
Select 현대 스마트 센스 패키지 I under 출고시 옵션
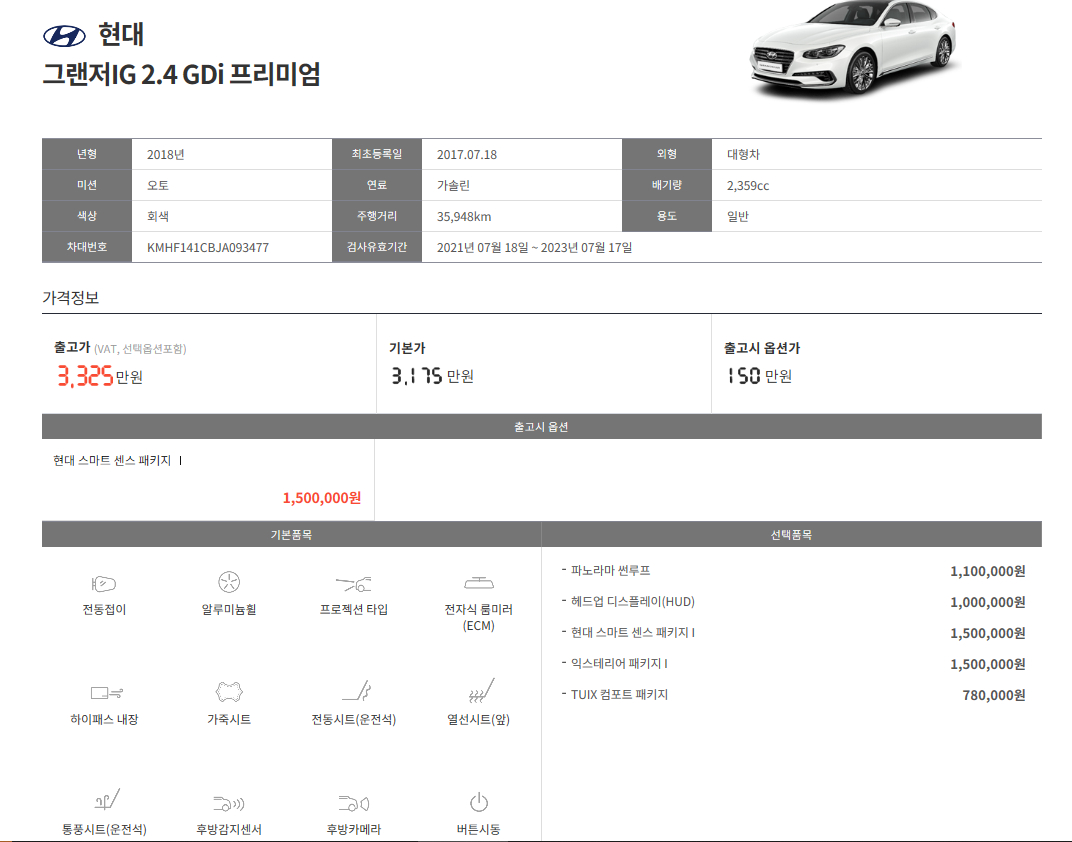pyautogui.click(x=118, y=461)
